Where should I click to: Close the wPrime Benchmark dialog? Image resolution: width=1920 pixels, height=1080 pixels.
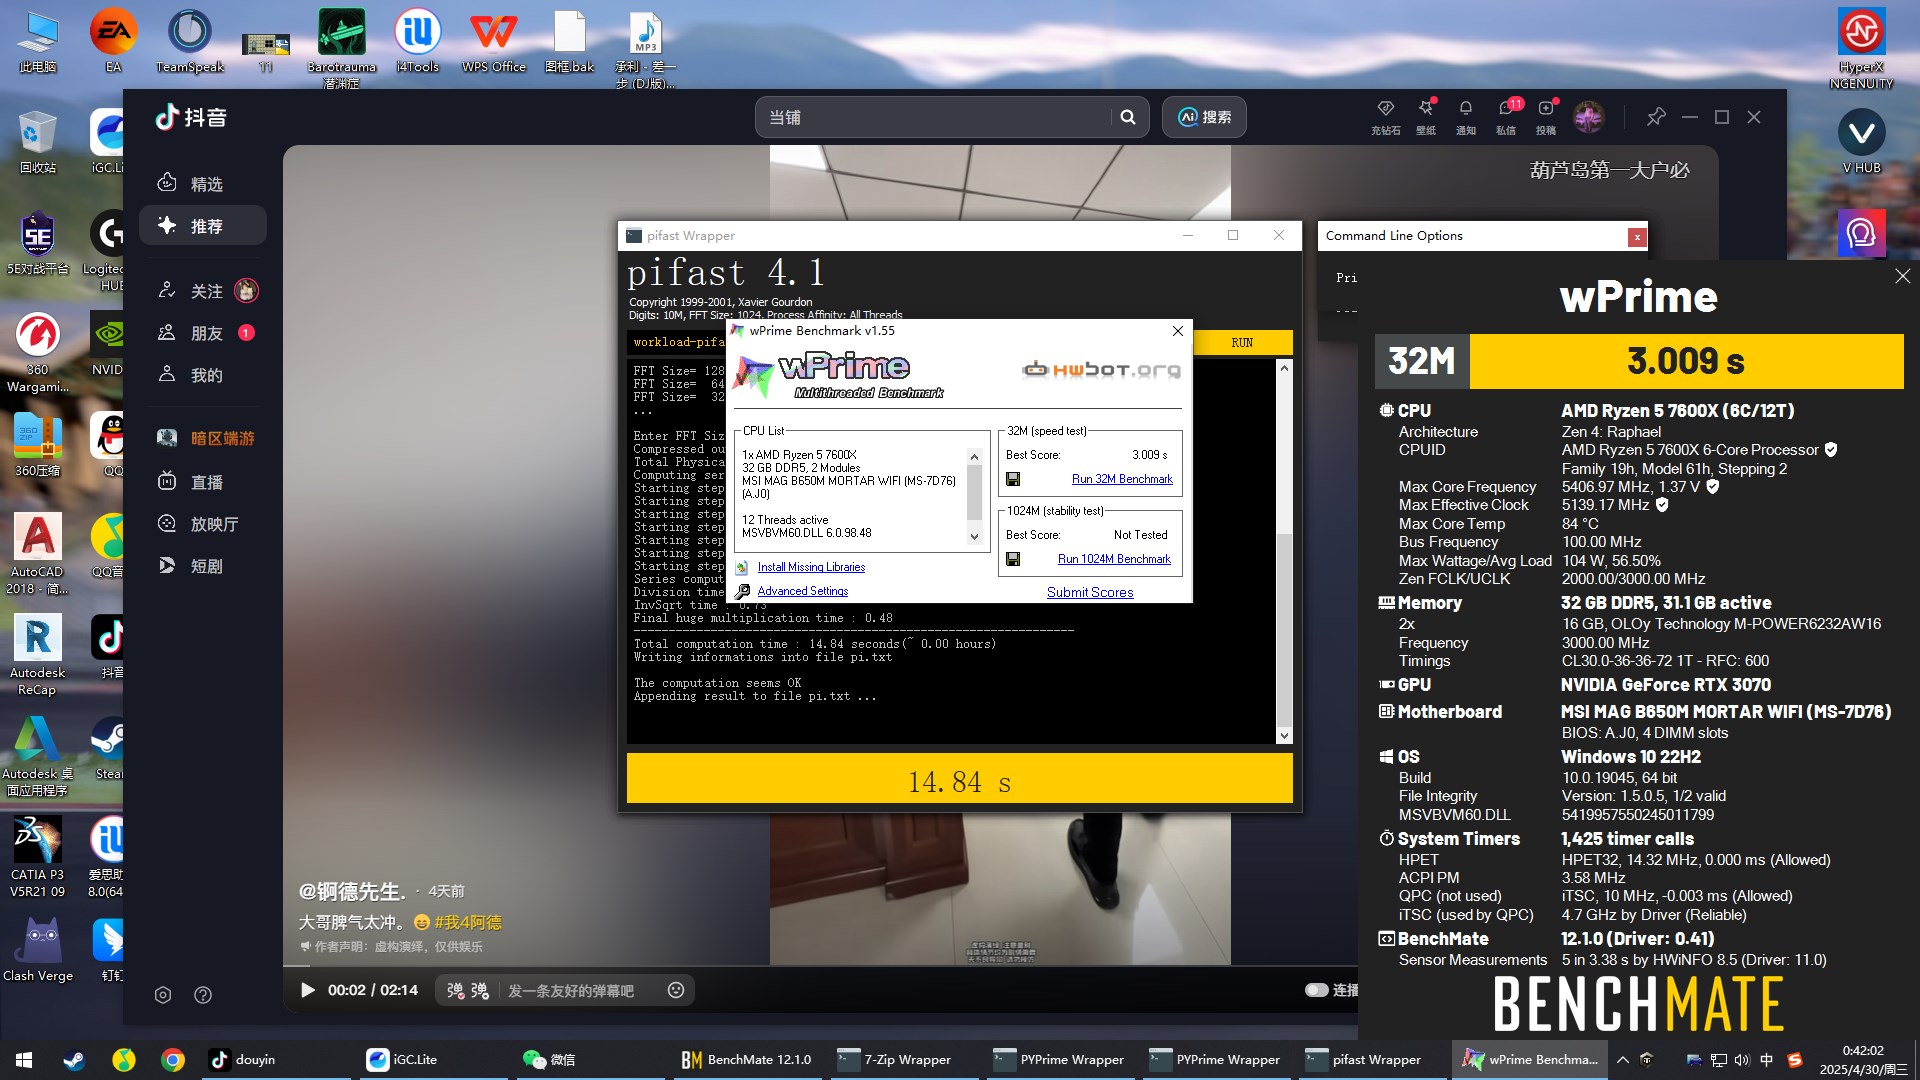coord(1177,331)
